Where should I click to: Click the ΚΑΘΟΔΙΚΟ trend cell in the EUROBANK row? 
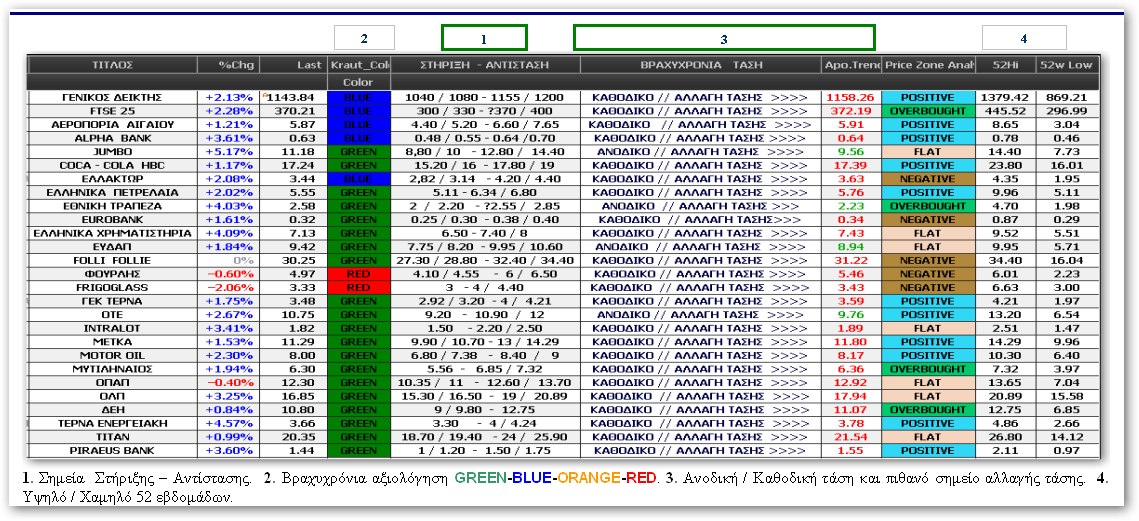pyautogui.click(x=701, y=219)
